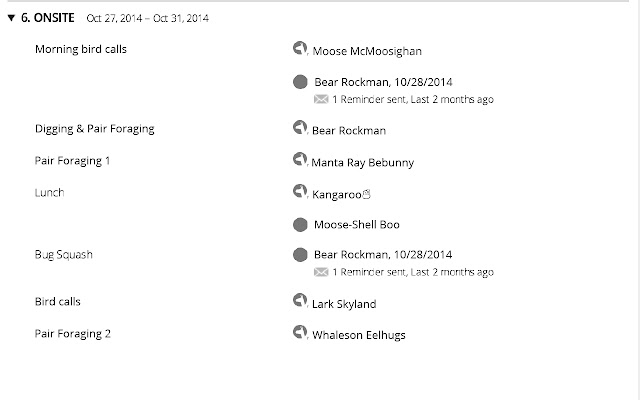Viewport: 640px width, 400px height.
Task: Click the status icon beside Bear Rockman for Digging
Action: pos(300,127)
